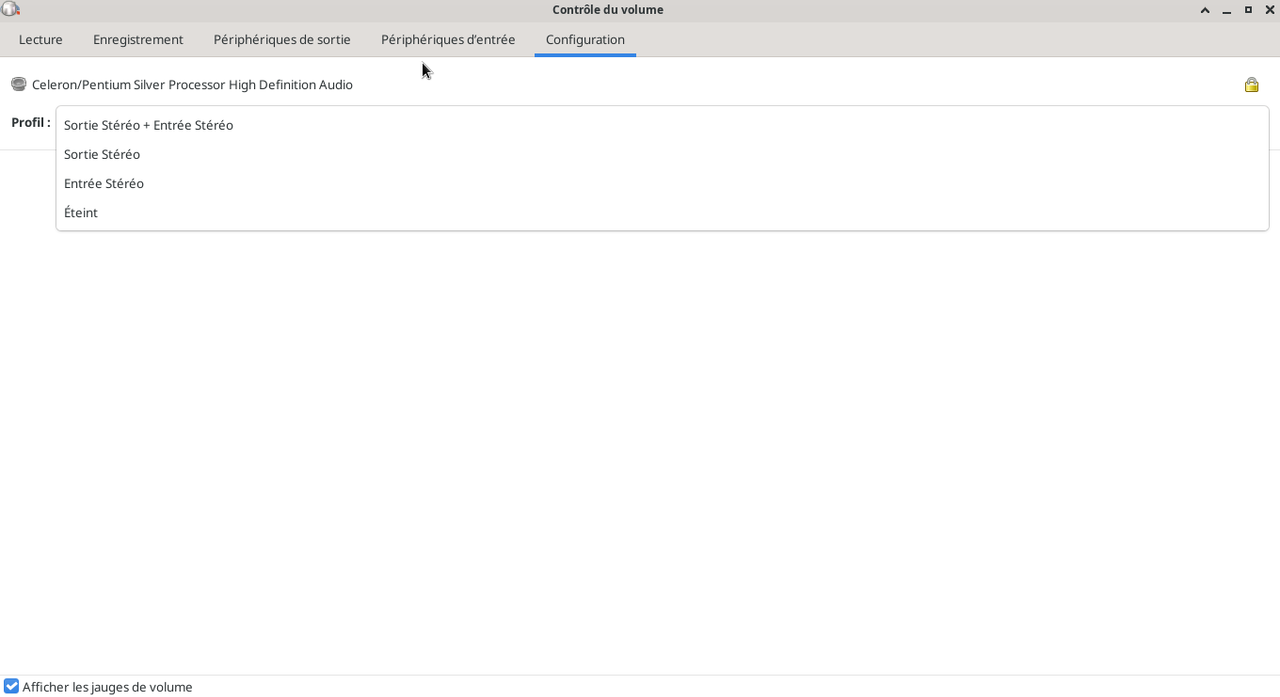
Task: Choose Sortie Stéréo + Entrée Stéréo profile
Action: 662,125
